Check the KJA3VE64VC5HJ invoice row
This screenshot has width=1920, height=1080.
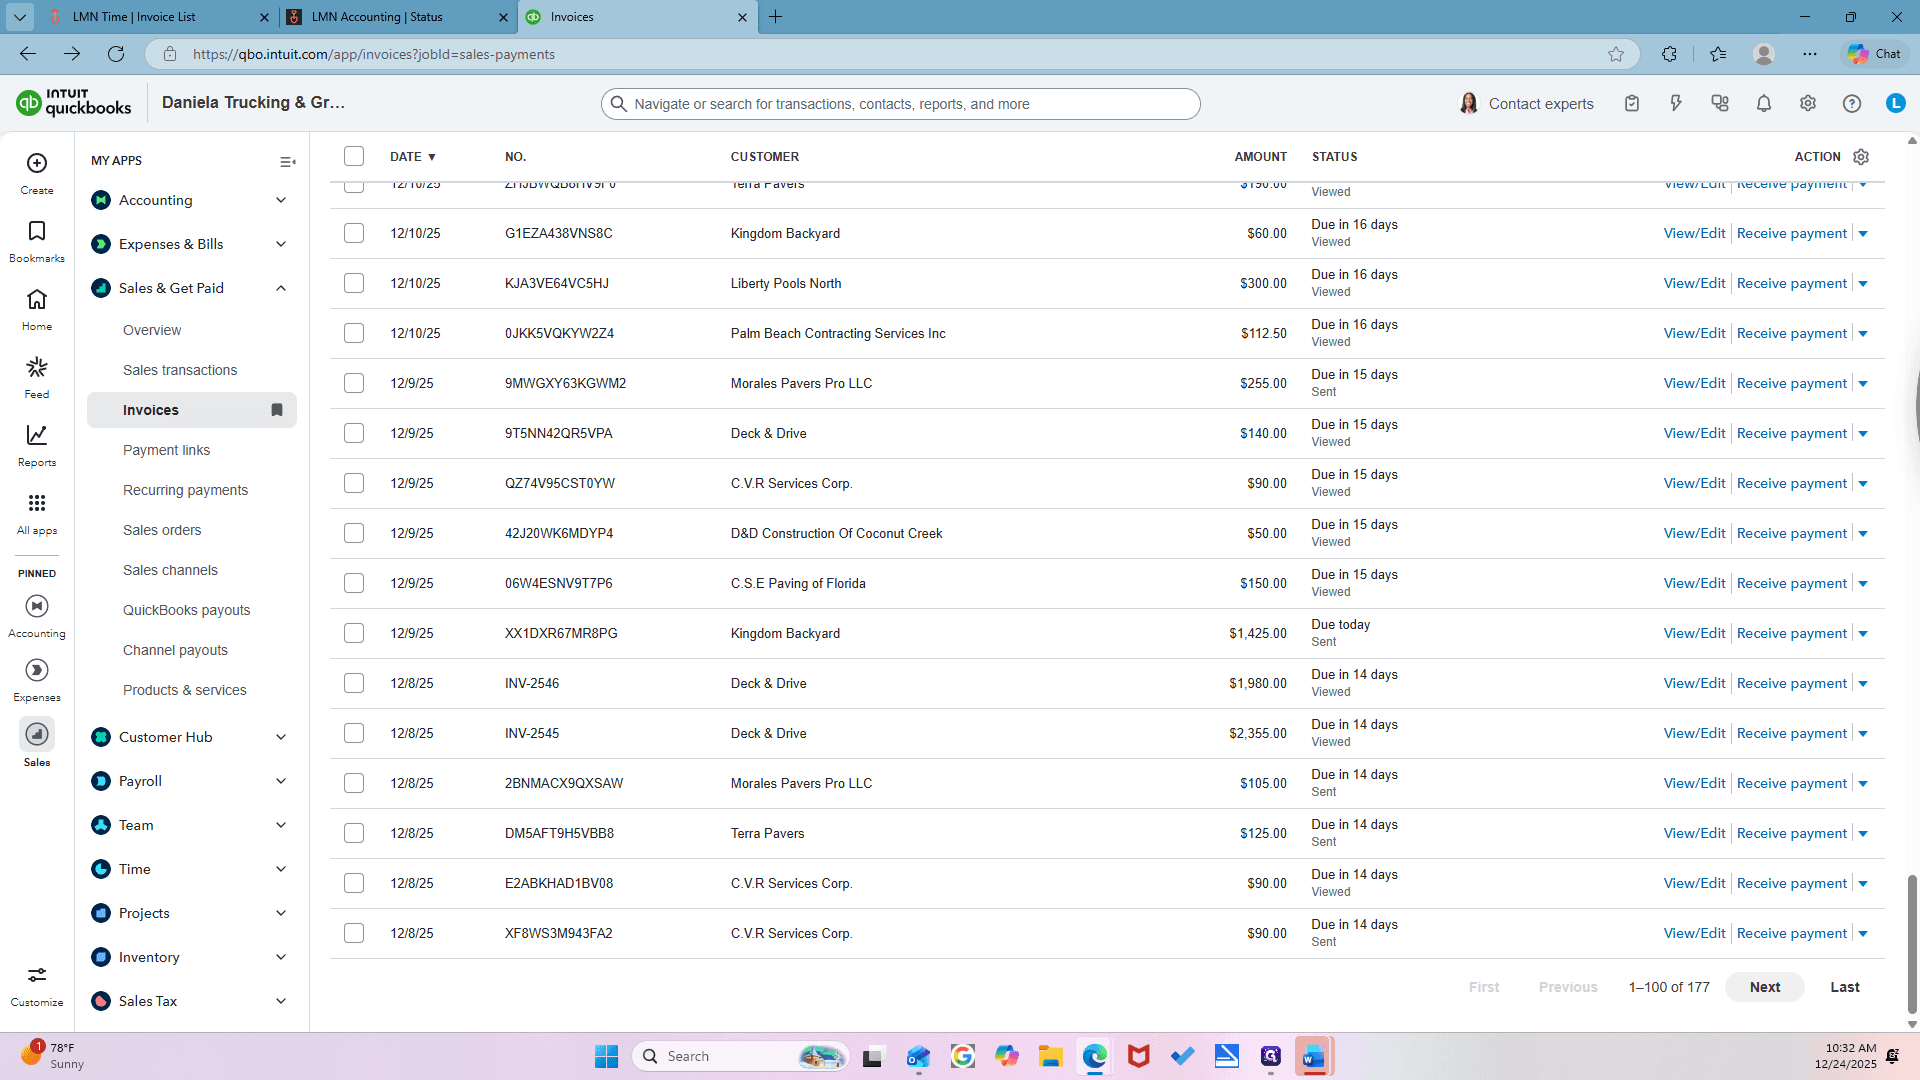click(x=354, y=283)
